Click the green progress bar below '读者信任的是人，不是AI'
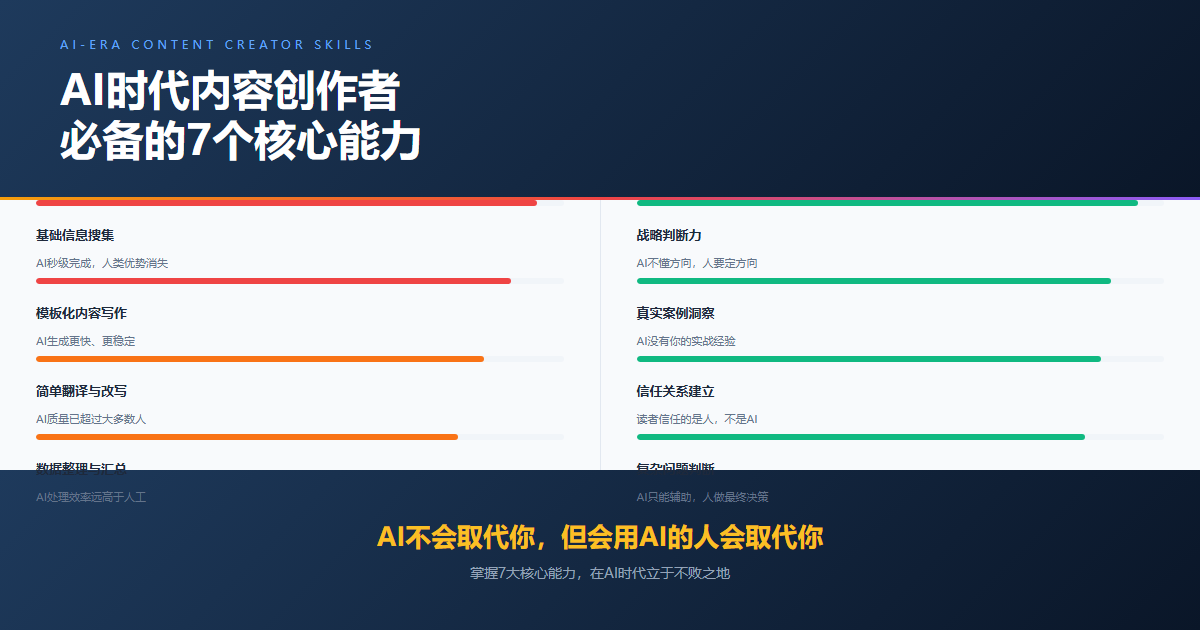Image resolution: width=1200 pixels, height=630 pixels. 860,437
